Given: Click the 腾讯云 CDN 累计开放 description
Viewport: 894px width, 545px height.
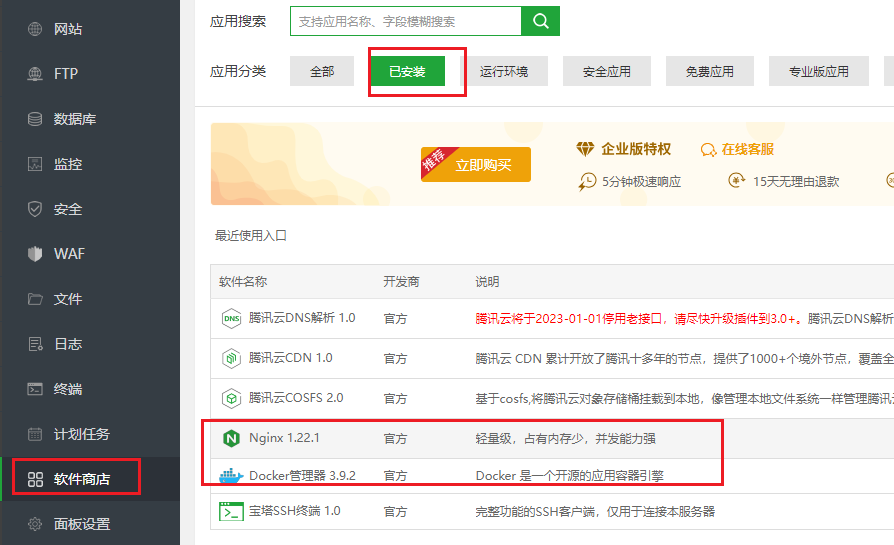Looking at the screenshot, I should pos(684,359).
